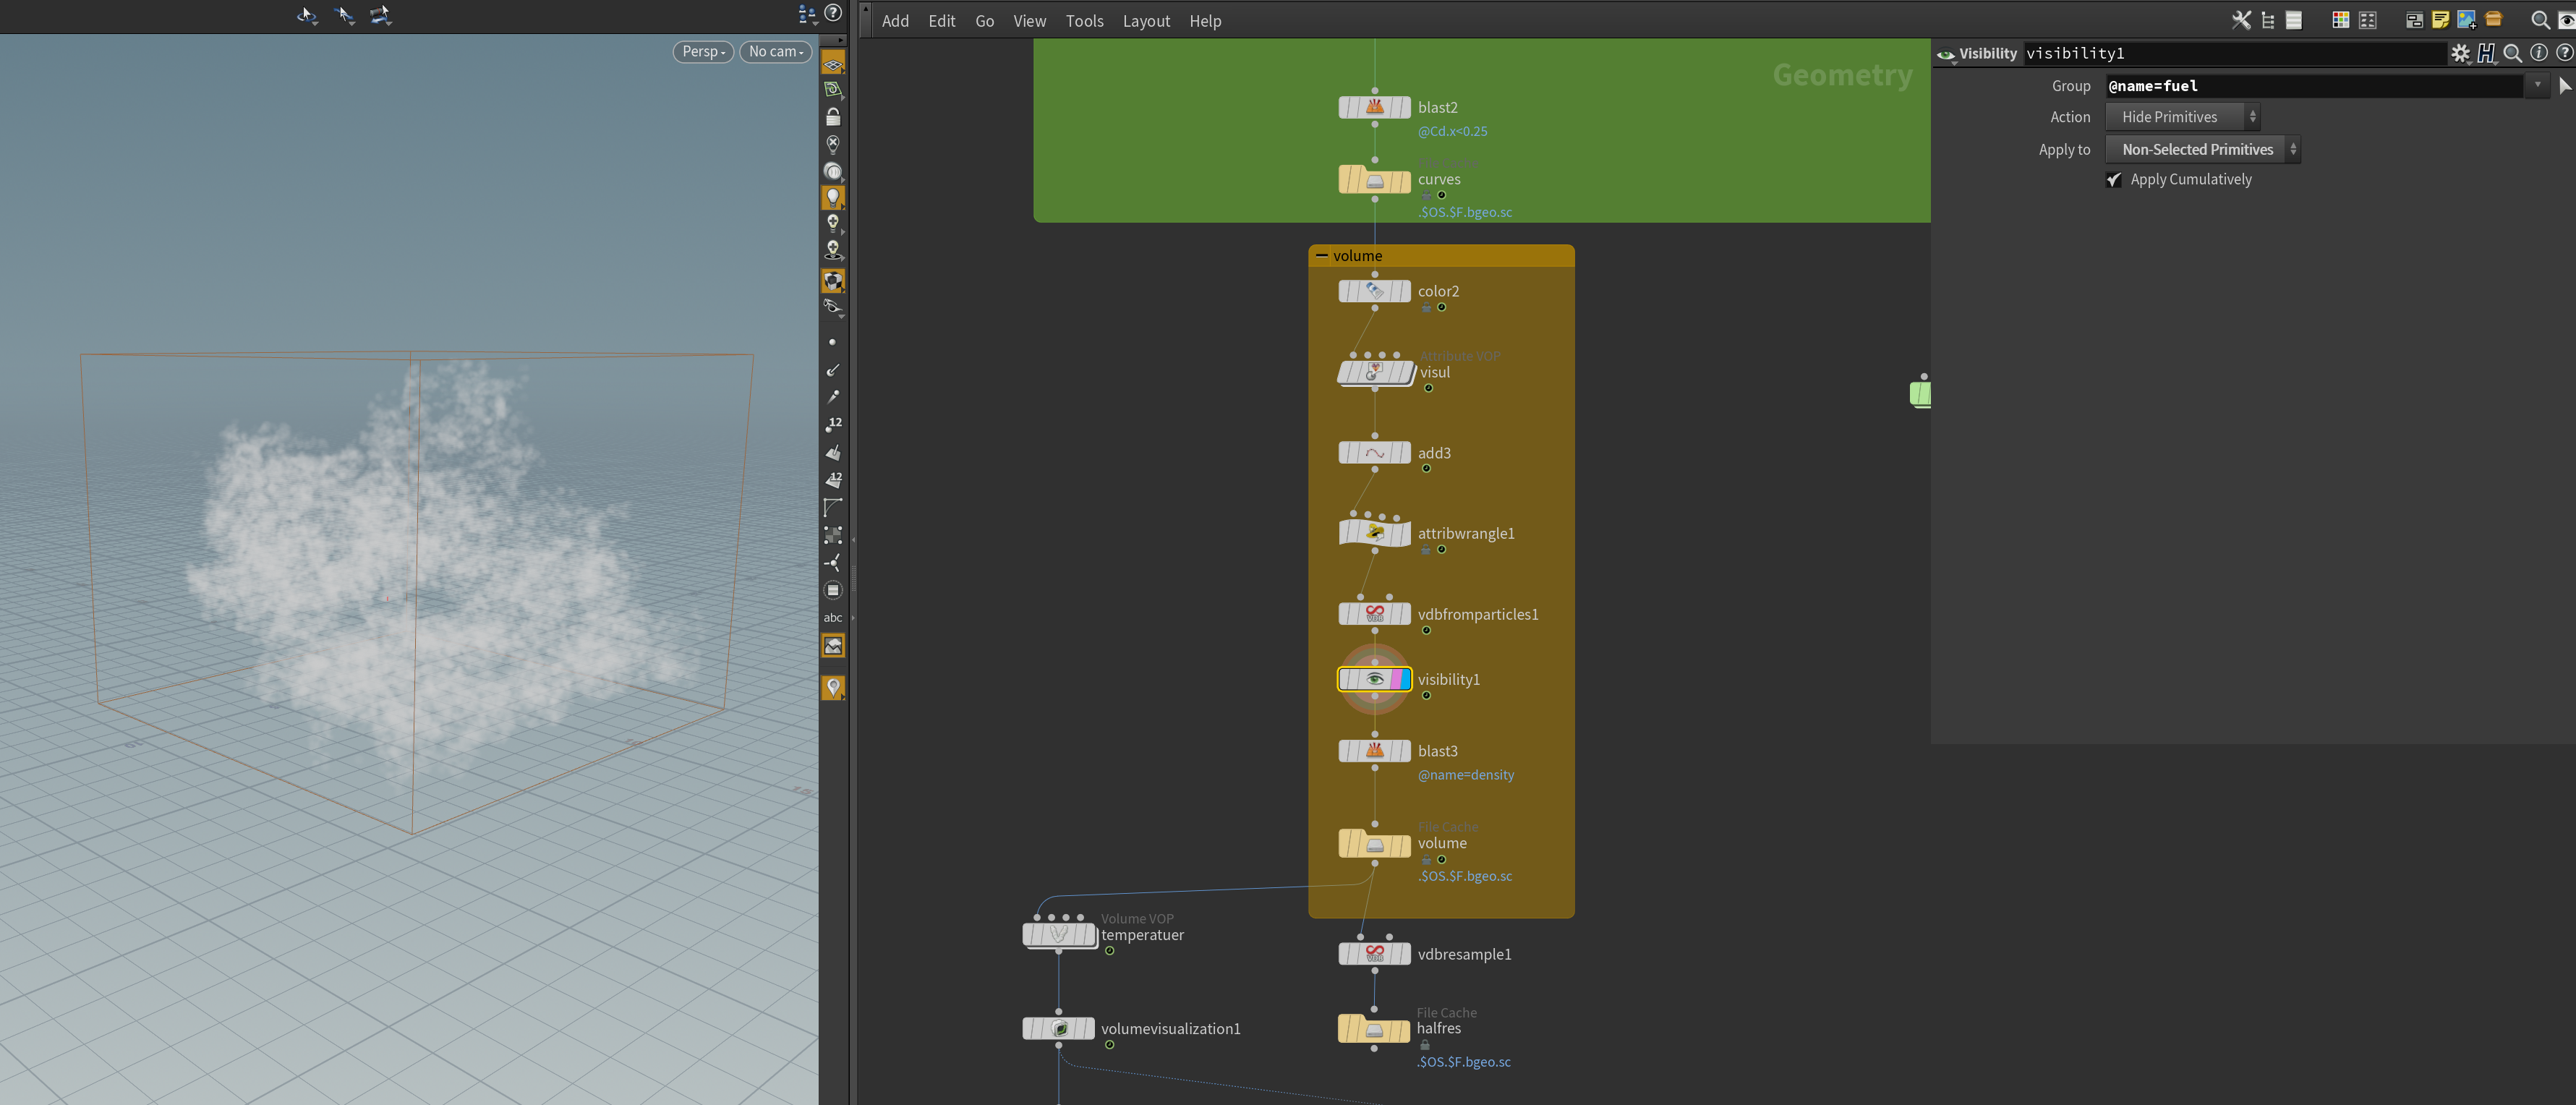
Task: Show node info with the i icon
Action: click(2539, 54)
